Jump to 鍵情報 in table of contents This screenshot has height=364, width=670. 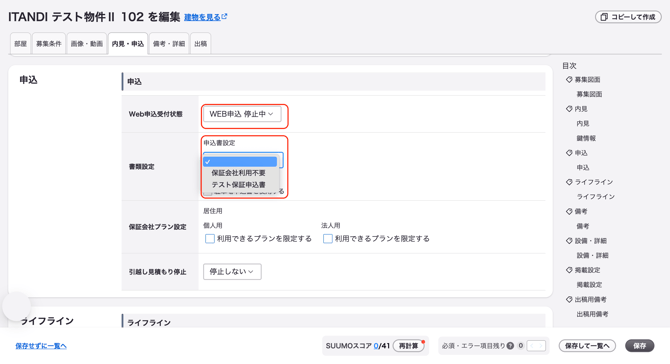(x=586, y=138)
